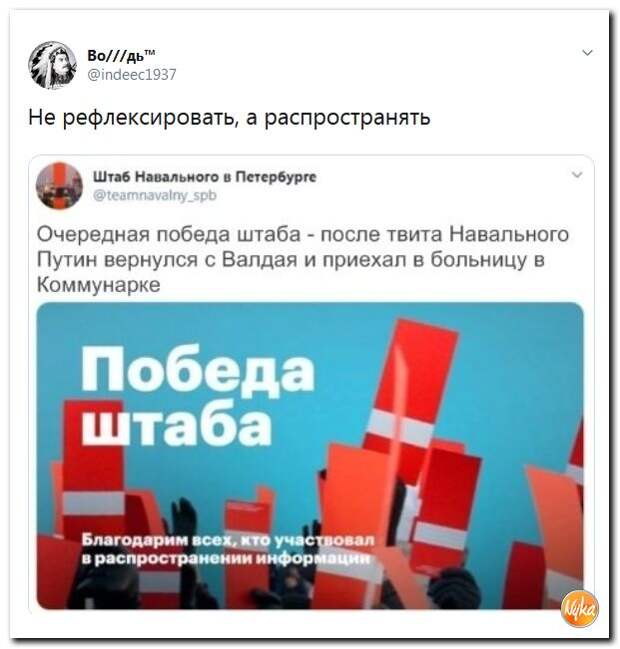The image size is (620, 649).
Task: Open the Во///дь™ display name link
Action: (121, 55)
